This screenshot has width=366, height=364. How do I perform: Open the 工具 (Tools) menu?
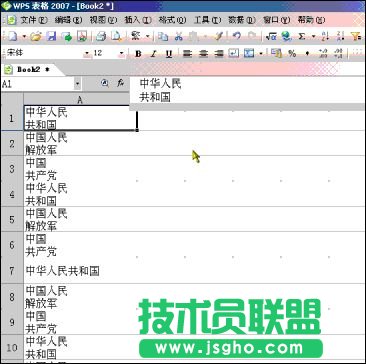point(207,20)
